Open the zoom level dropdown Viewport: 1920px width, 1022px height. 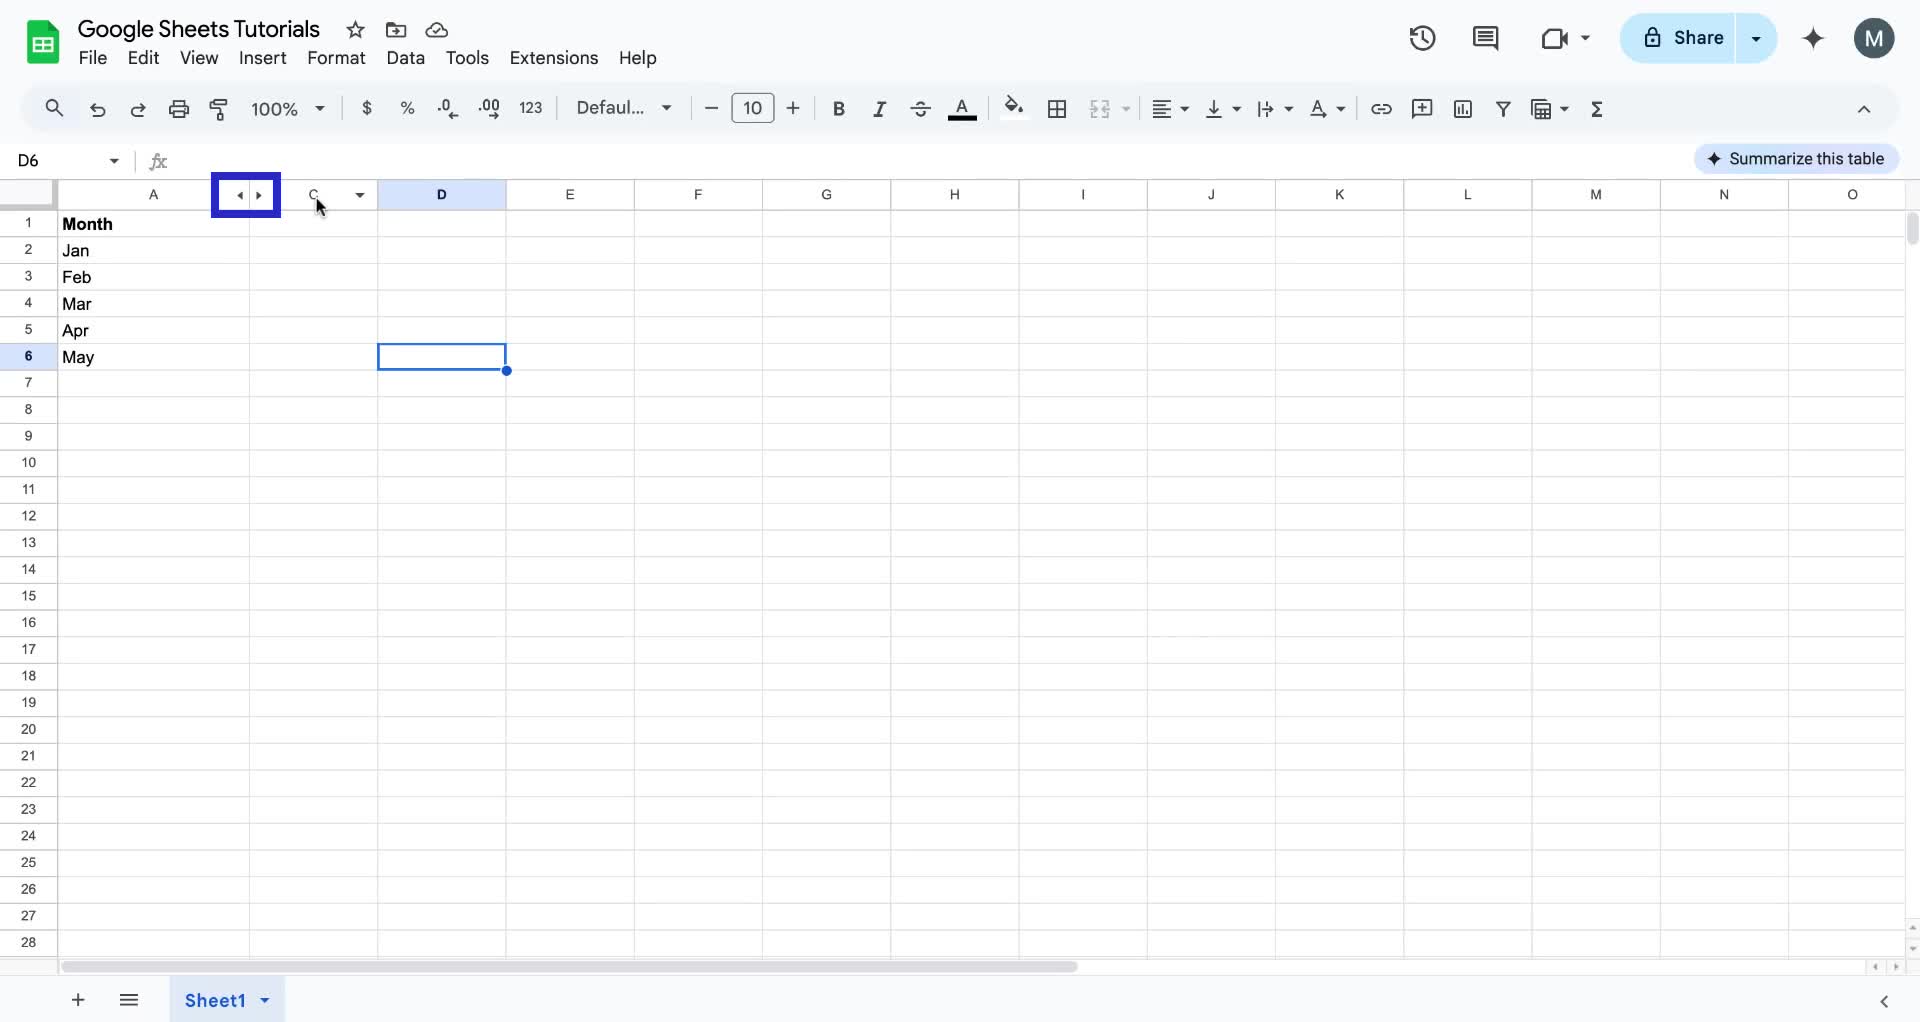(x=287, y=109)
